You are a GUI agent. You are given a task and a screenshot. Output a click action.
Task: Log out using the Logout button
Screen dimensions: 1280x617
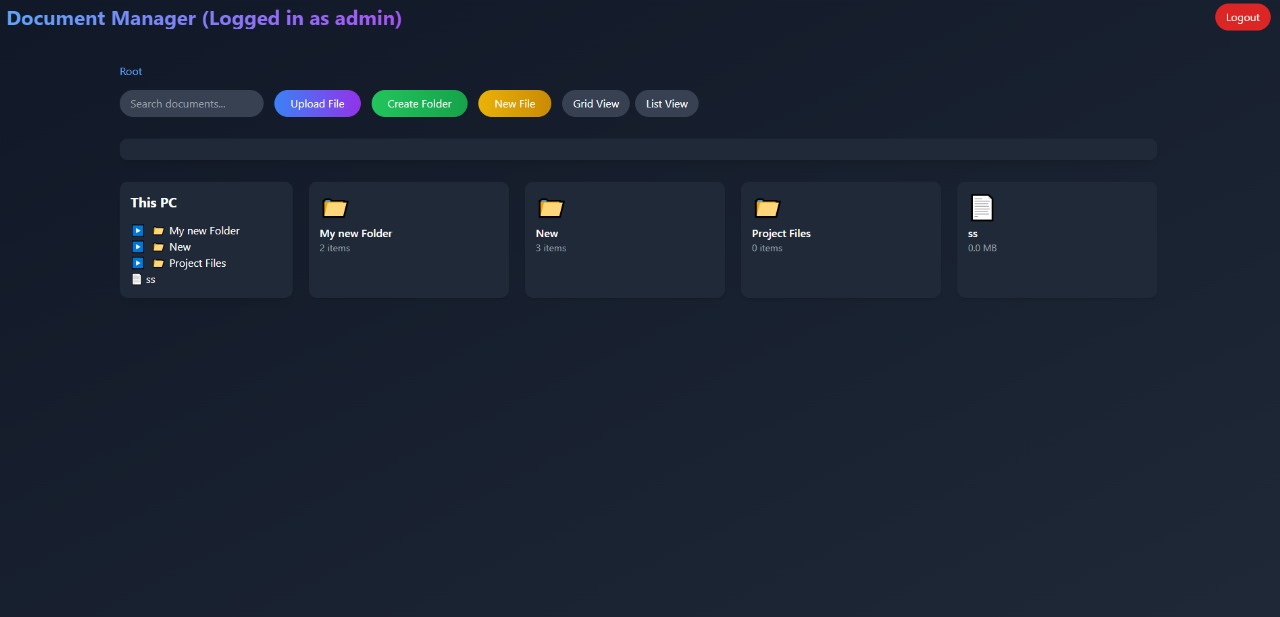[1242, 17]
